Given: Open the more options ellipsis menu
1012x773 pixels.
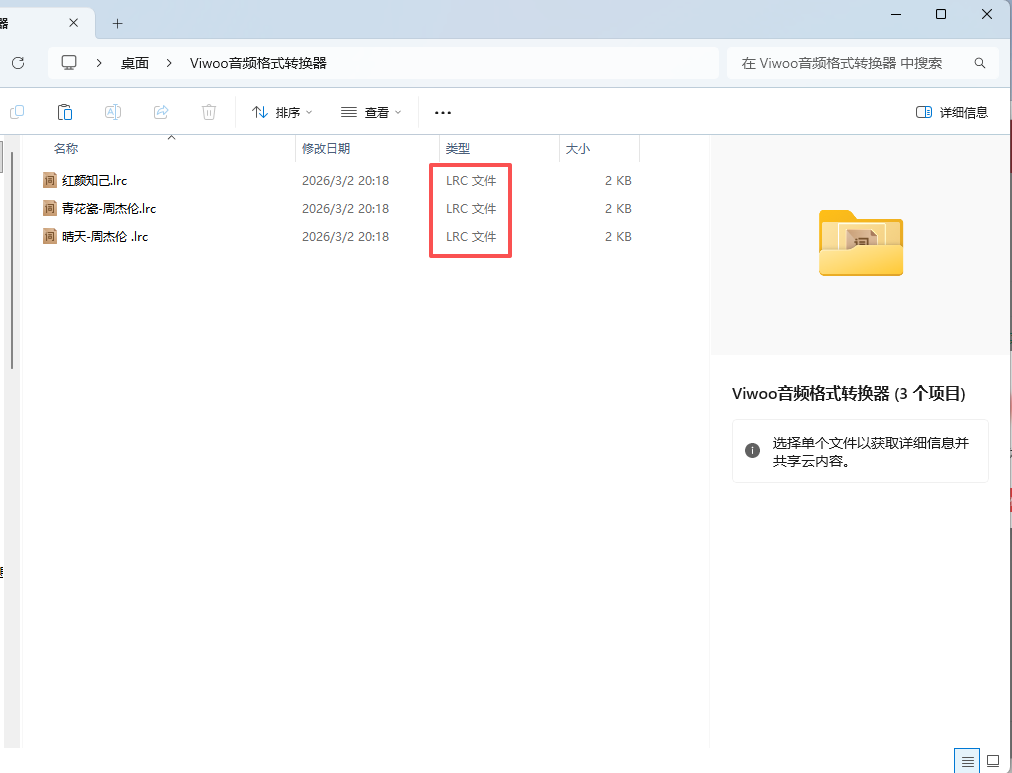Looking at the screenshot, I should pyautogui.click(x=443, y=113).
